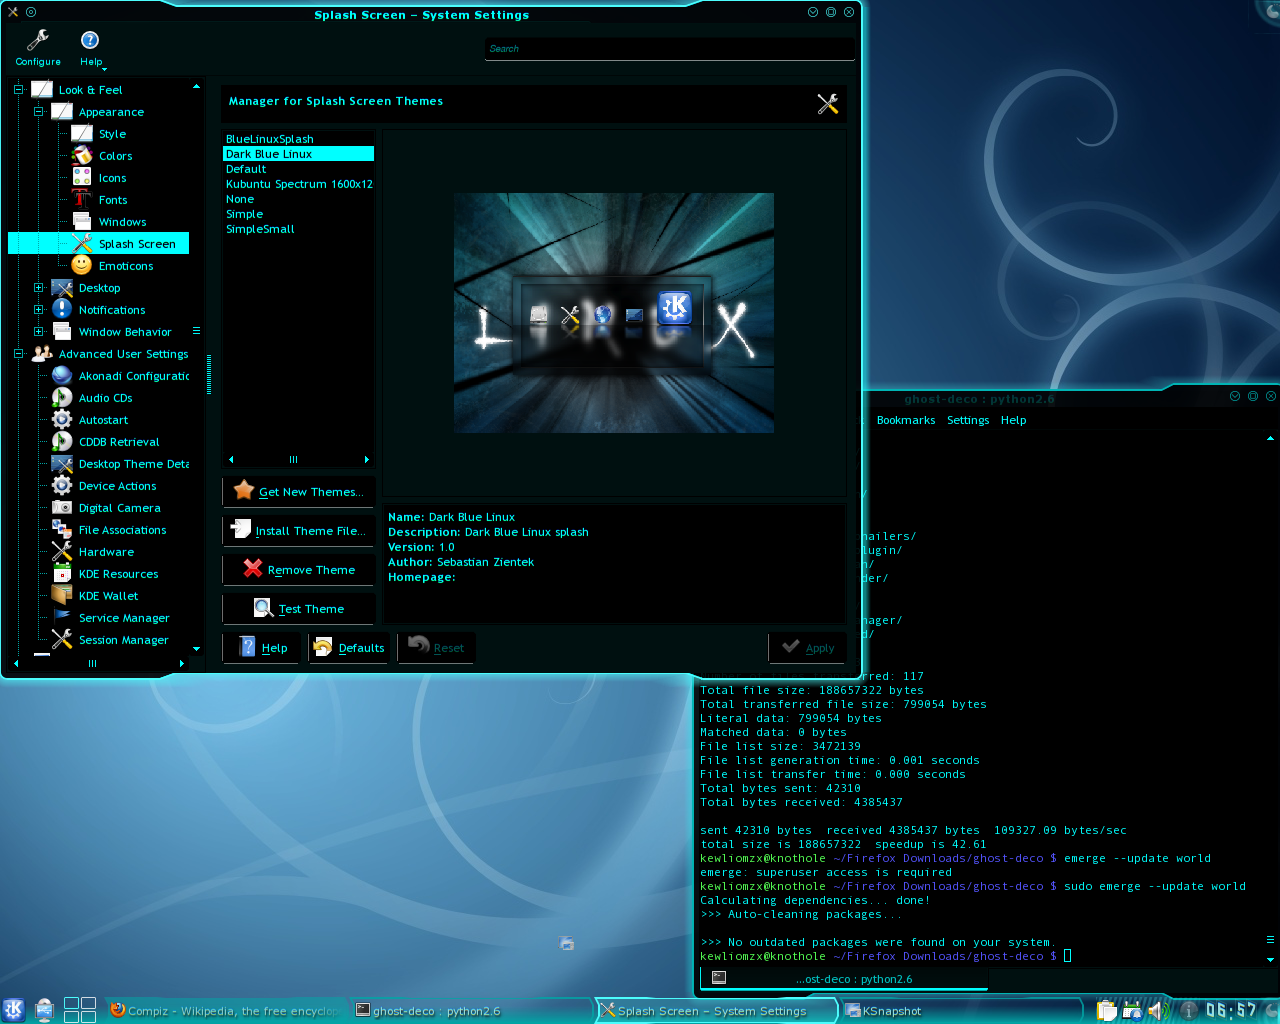Open Device Actions icon
The height and width of the screenshot is (1024, 1280).
tap(62, 486)
